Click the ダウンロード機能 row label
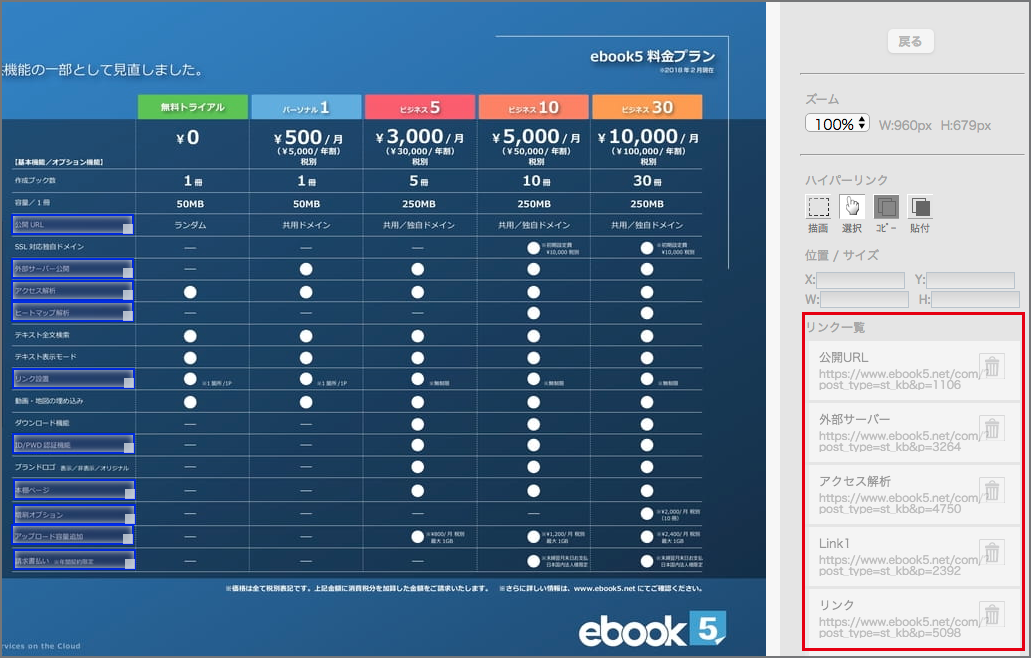Screen dimensions: 1031x658 pyautogui.click(x=42, y=423)
